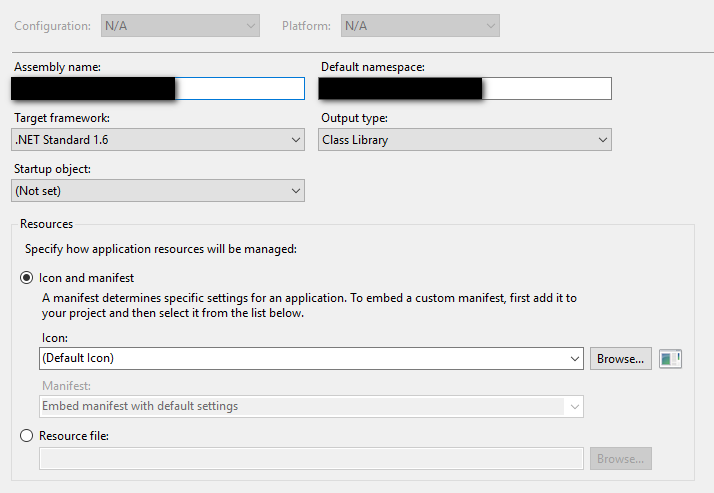Click into the Assembly name text field
The height and width of the screenshot is (493, 714).
[158, 89]
